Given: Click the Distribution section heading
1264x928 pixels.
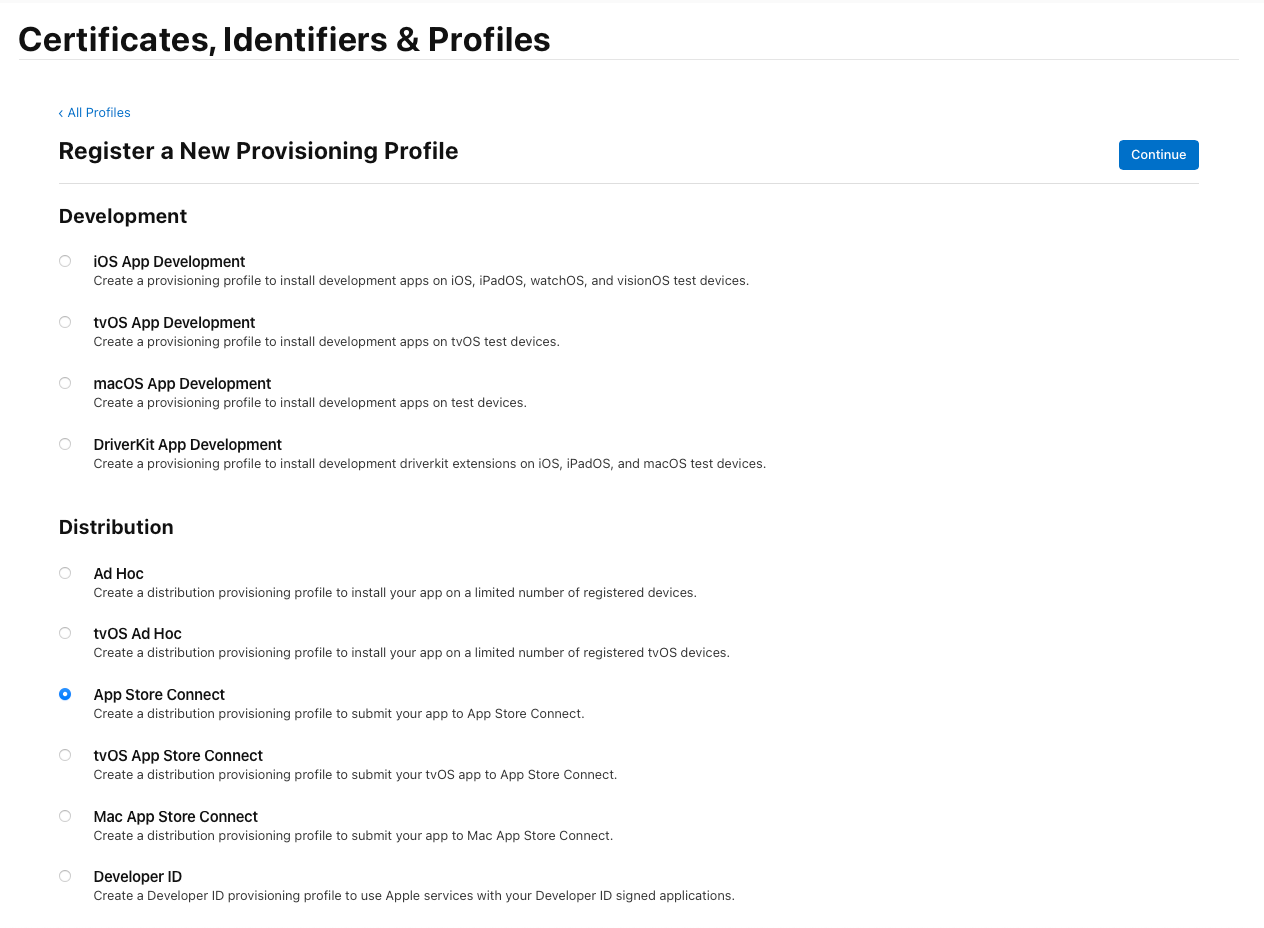Looking at the screenshot, I should 115,527.
